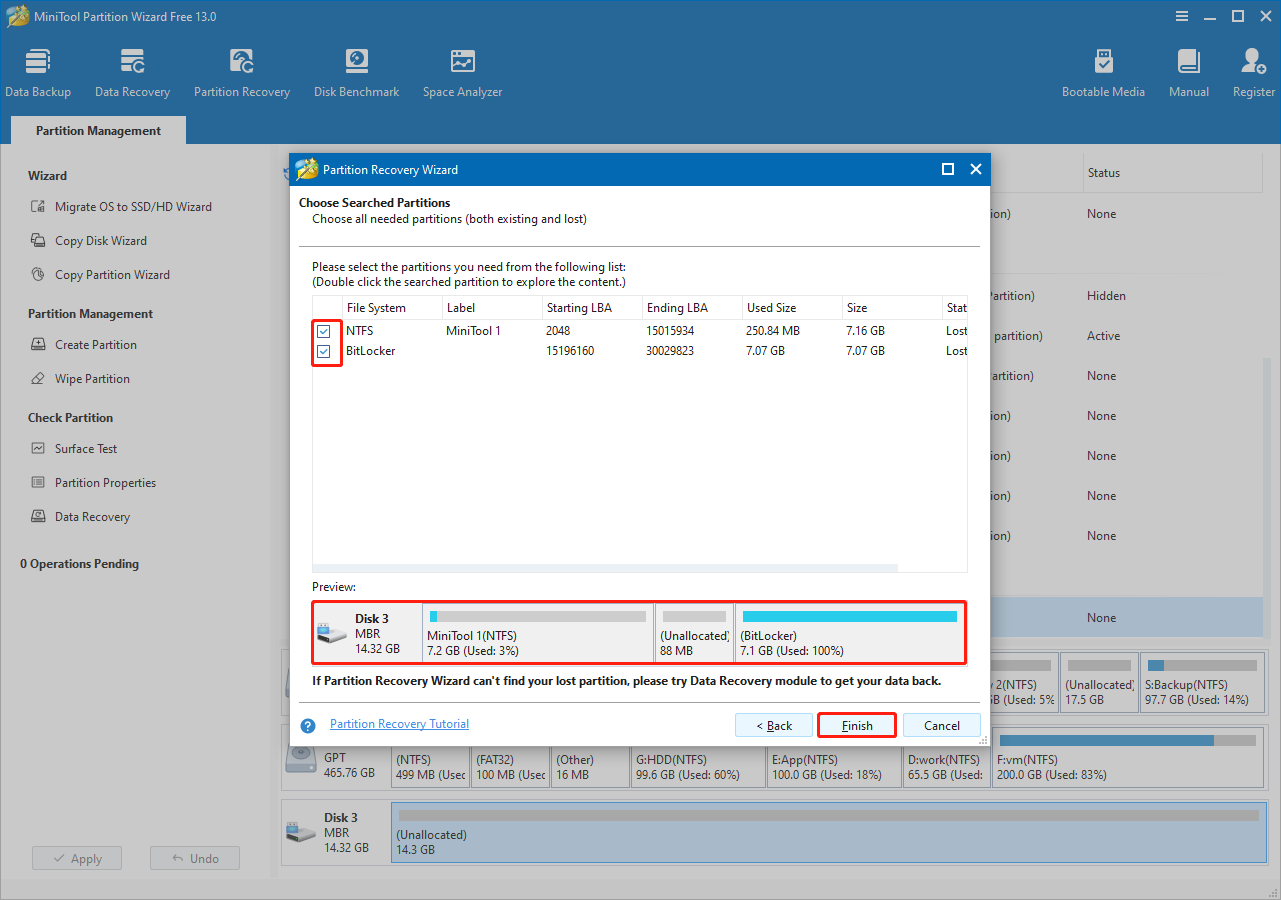This screenshot has width=1281, height=900.
Task: Open the Partition Recovery feature
Action: [x=241, y=70]
